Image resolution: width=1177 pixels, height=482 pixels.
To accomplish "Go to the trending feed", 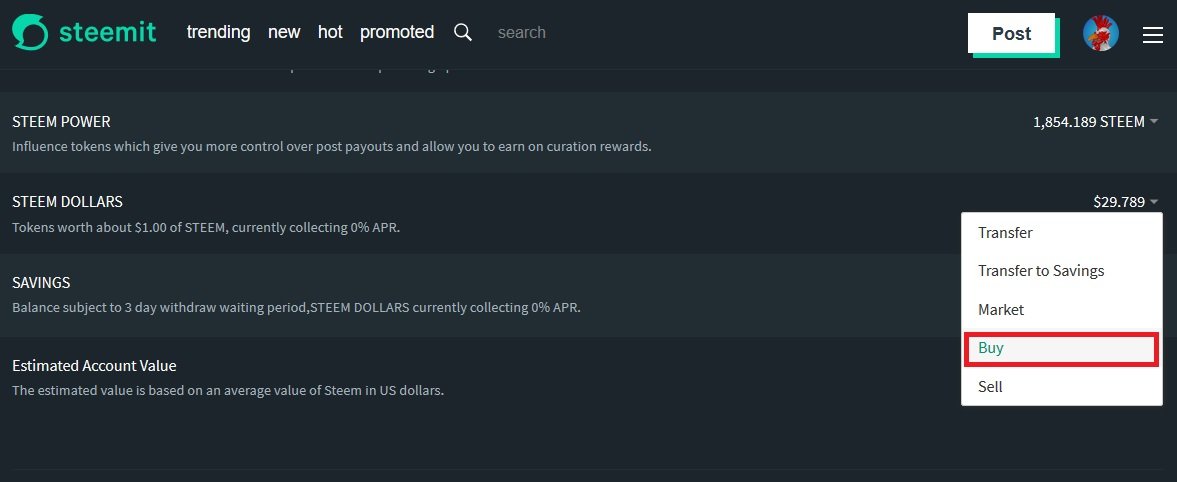I will (x=218, y=32).
